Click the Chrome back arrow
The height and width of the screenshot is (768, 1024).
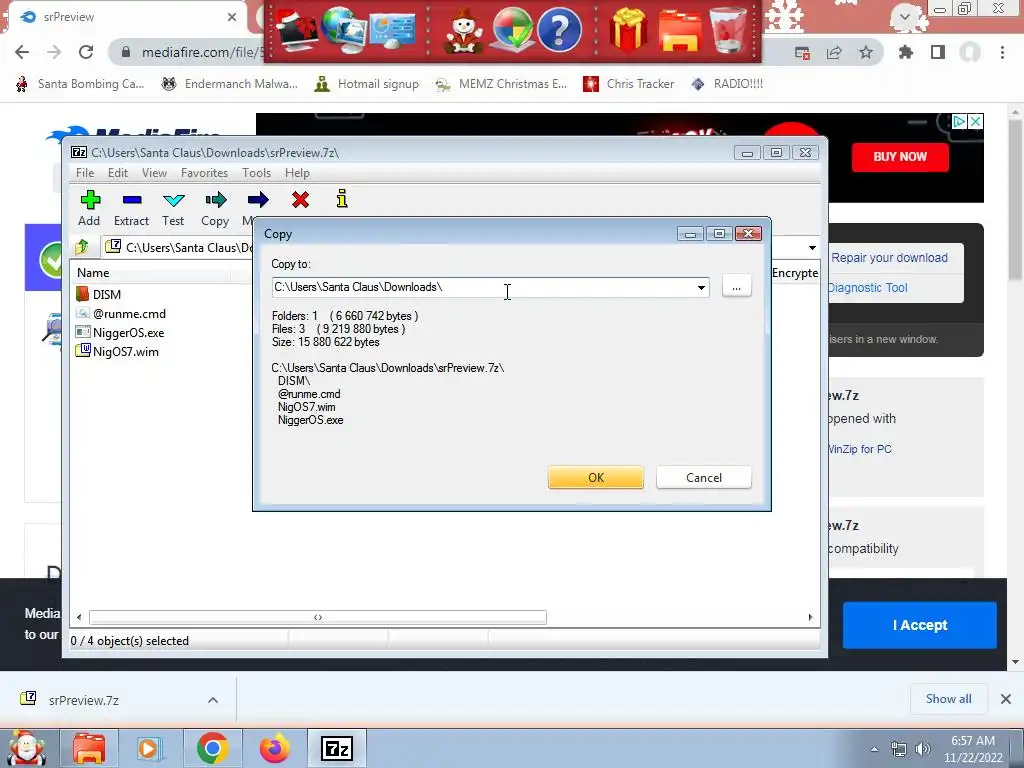pos(22,52)
